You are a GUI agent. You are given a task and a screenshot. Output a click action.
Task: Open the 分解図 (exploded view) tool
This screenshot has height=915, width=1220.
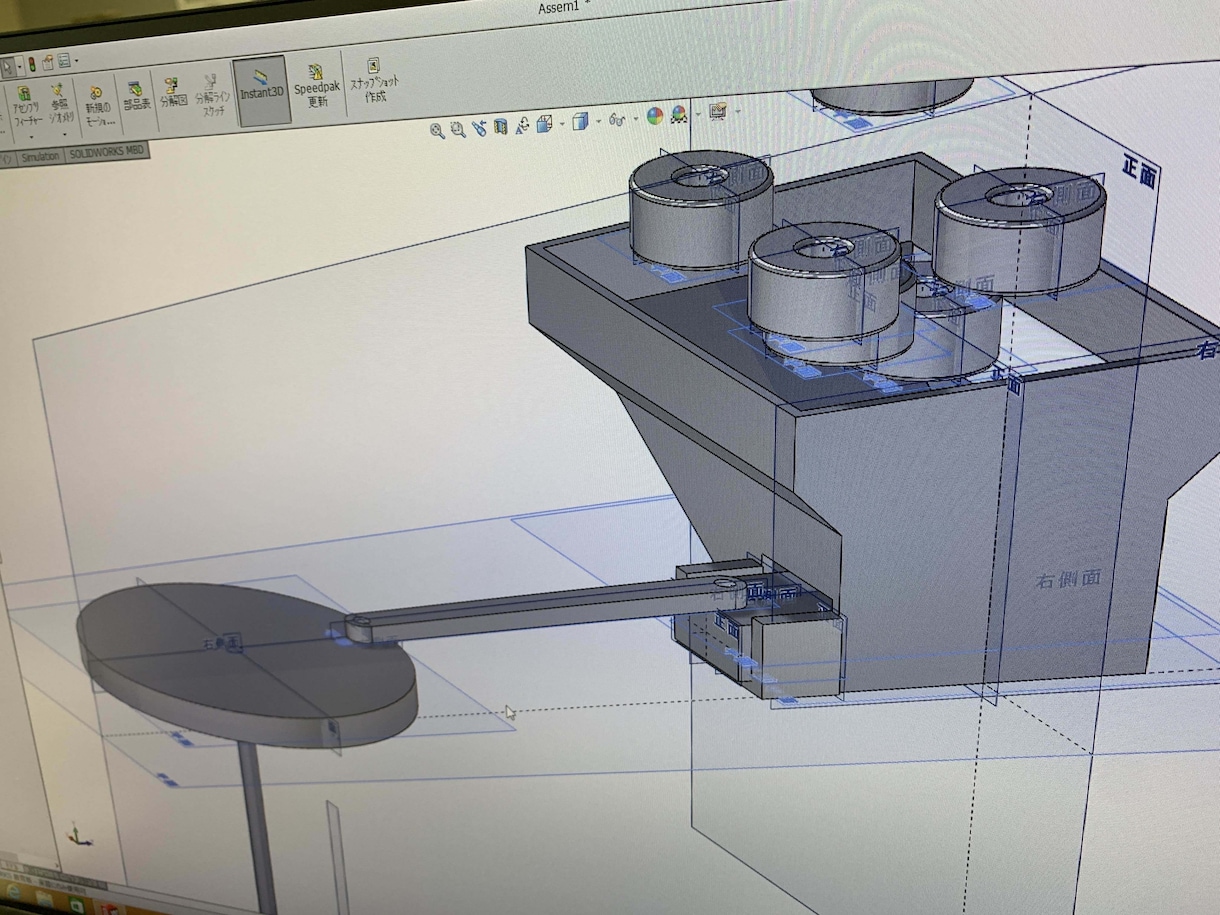coord(173,91)
